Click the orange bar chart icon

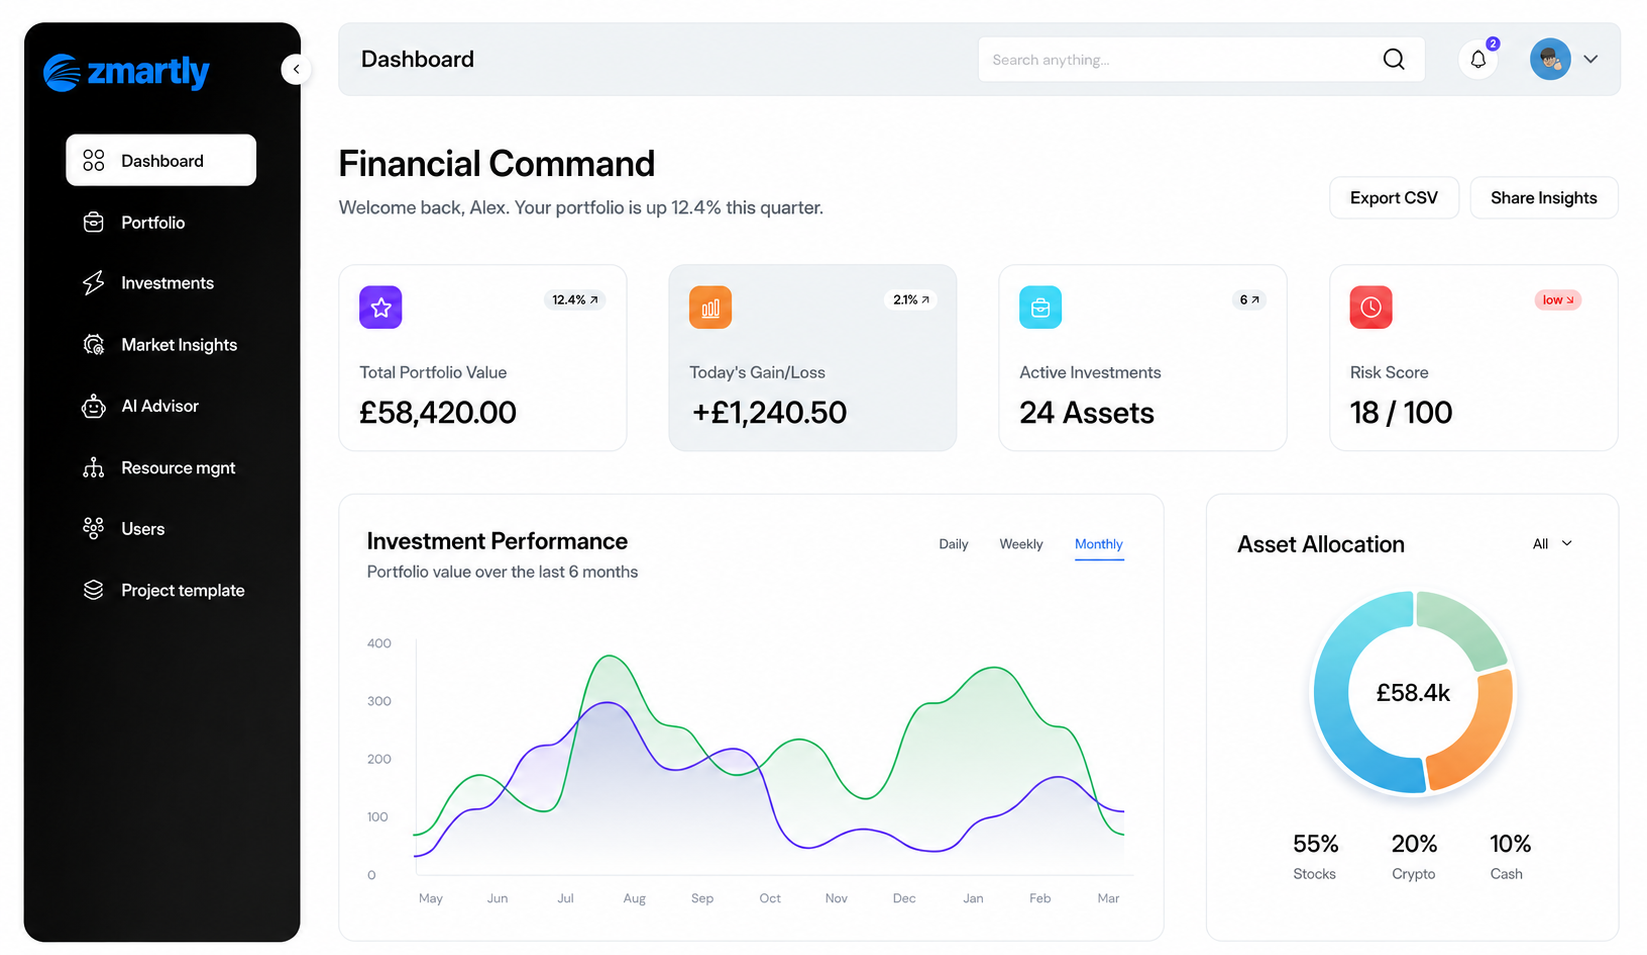(711, 307)
